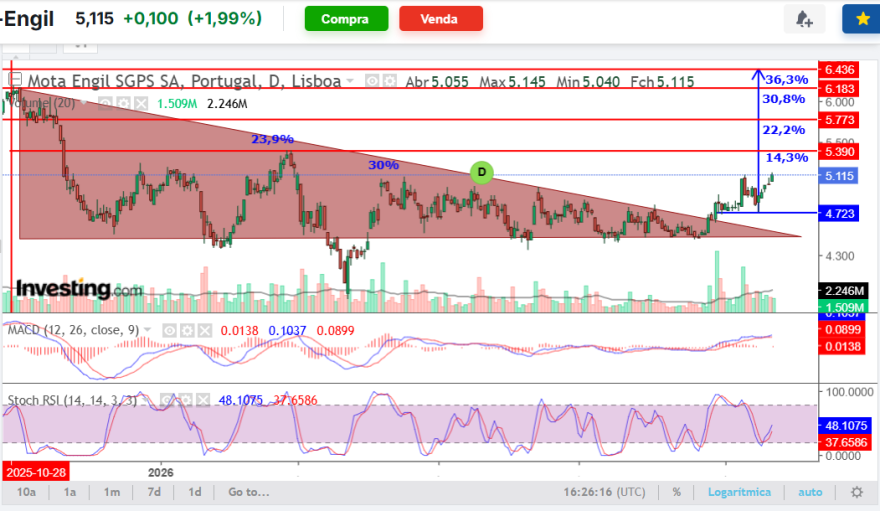The image size is (880, 511).
Task: Click the 5.773 red price line label
Action: tap(838, 119)
